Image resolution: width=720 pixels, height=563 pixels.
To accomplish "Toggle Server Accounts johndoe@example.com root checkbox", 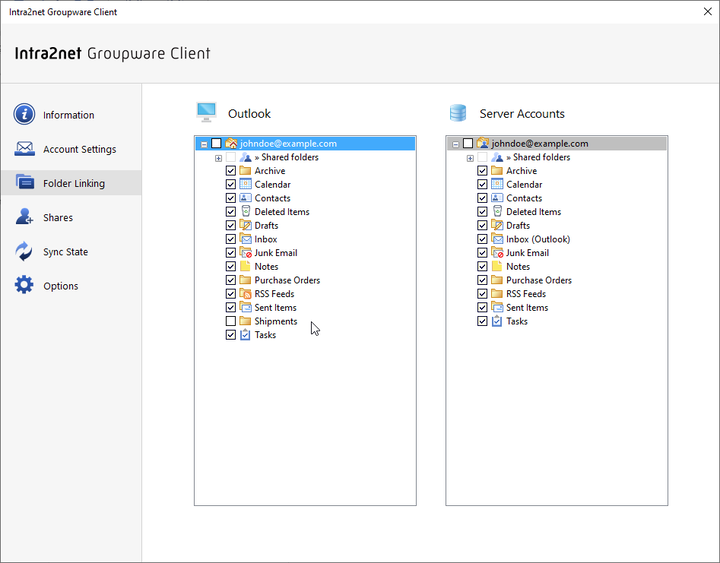I will [468, 143].
